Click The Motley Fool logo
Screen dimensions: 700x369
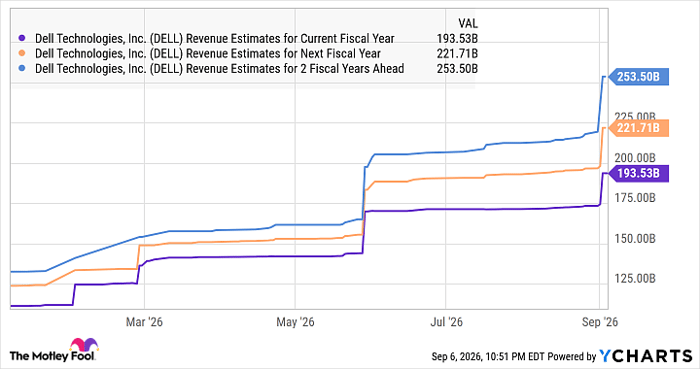pos(54,350)
